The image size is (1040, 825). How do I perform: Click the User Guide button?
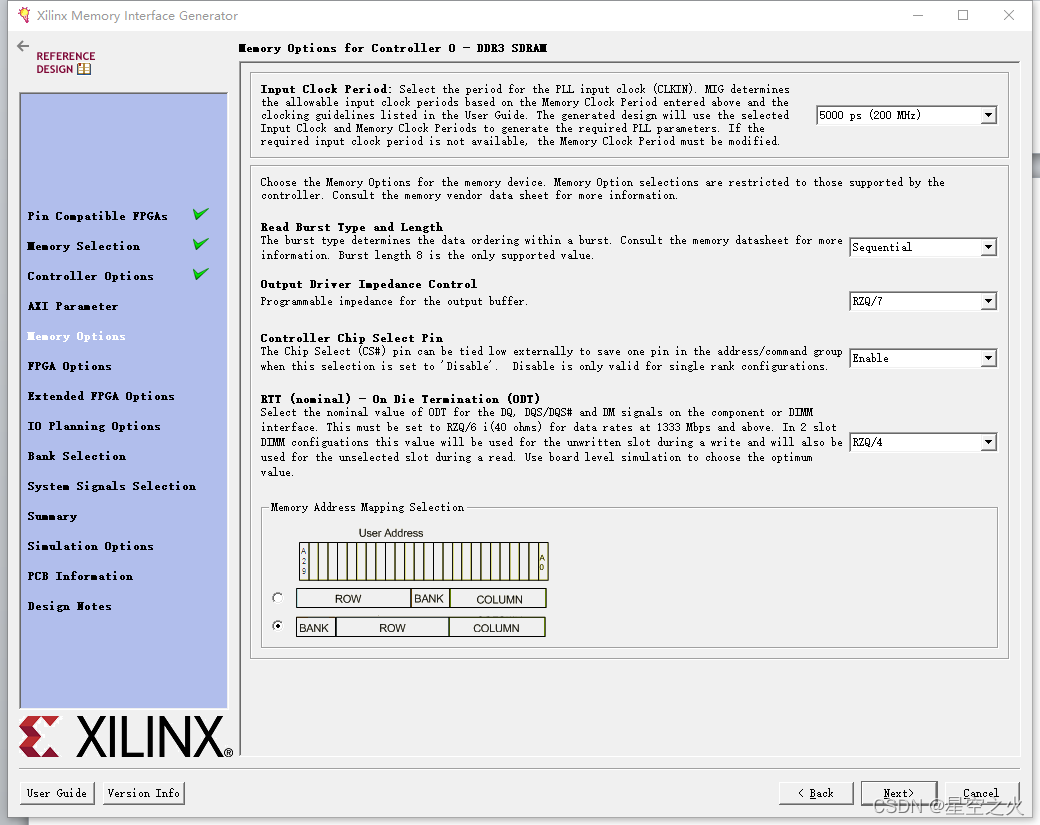coord(57,793)
